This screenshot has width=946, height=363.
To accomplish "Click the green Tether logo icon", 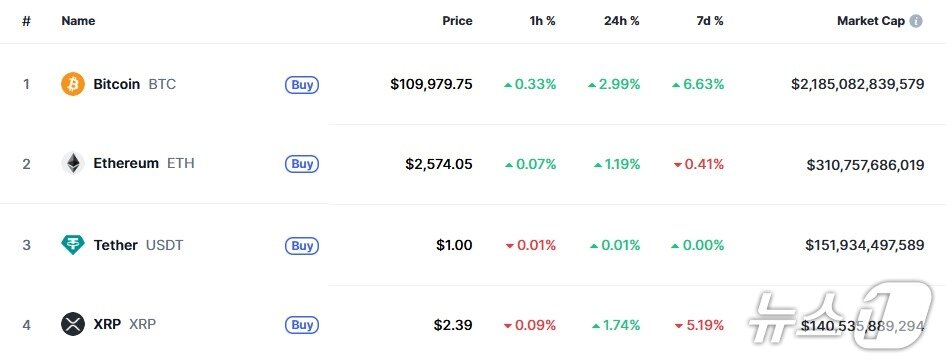I will (x=73, y=245).
